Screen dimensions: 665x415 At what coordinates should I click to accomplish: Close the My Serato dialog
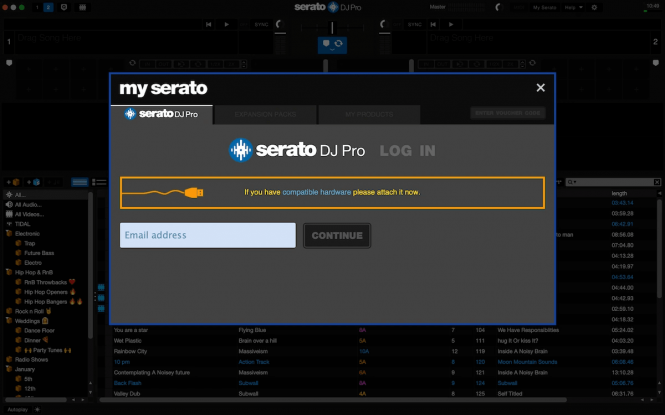(x=540, y=88)
